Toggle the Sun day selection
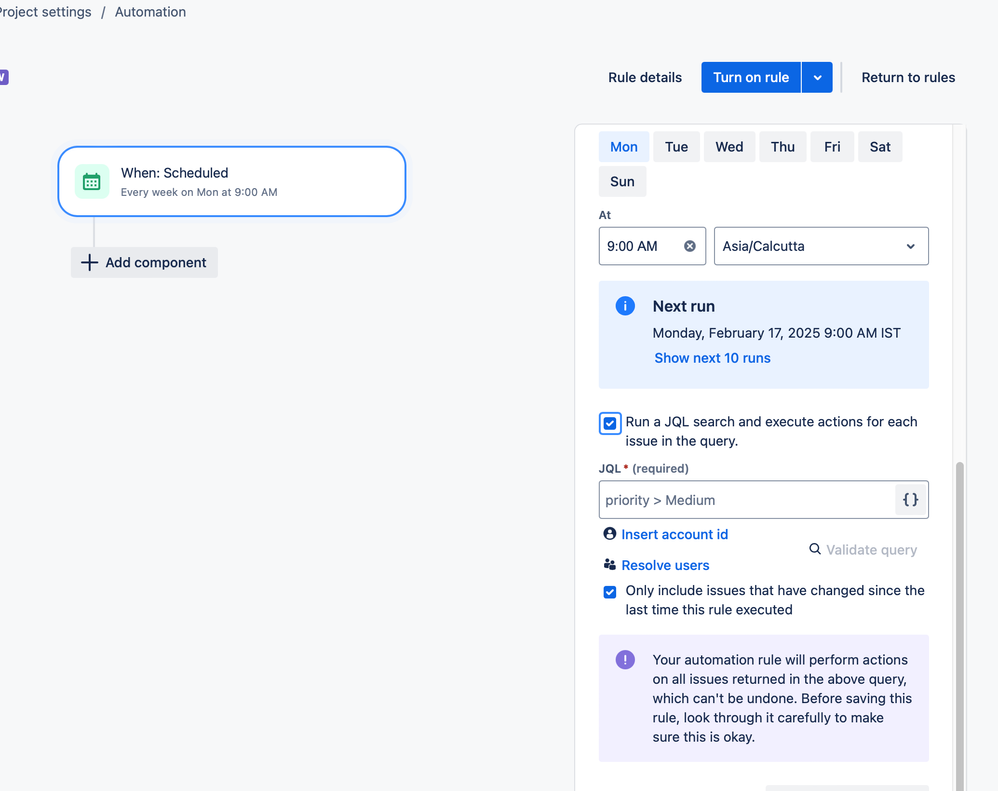Screen dimensions: 998x791 pyautogui.click(x=622, y=181)
